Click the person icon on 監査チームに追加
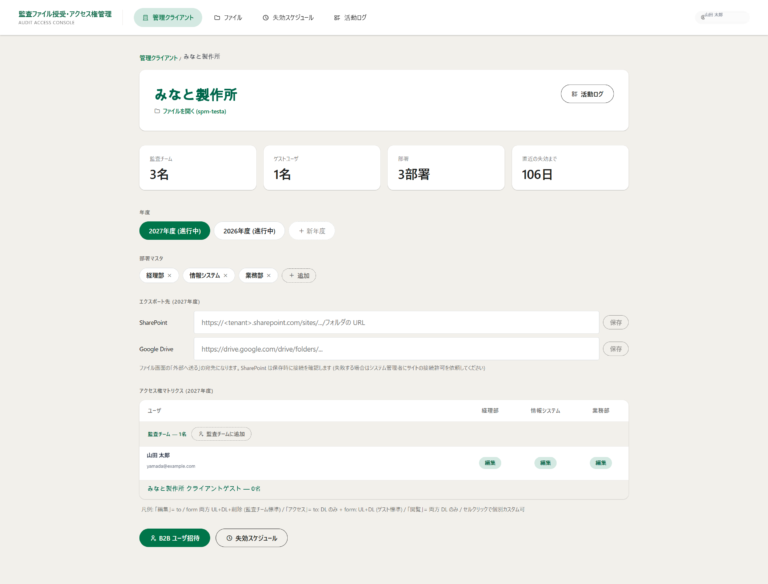The height and width of the screenshot is (584, 768). (x=201, y=434)
